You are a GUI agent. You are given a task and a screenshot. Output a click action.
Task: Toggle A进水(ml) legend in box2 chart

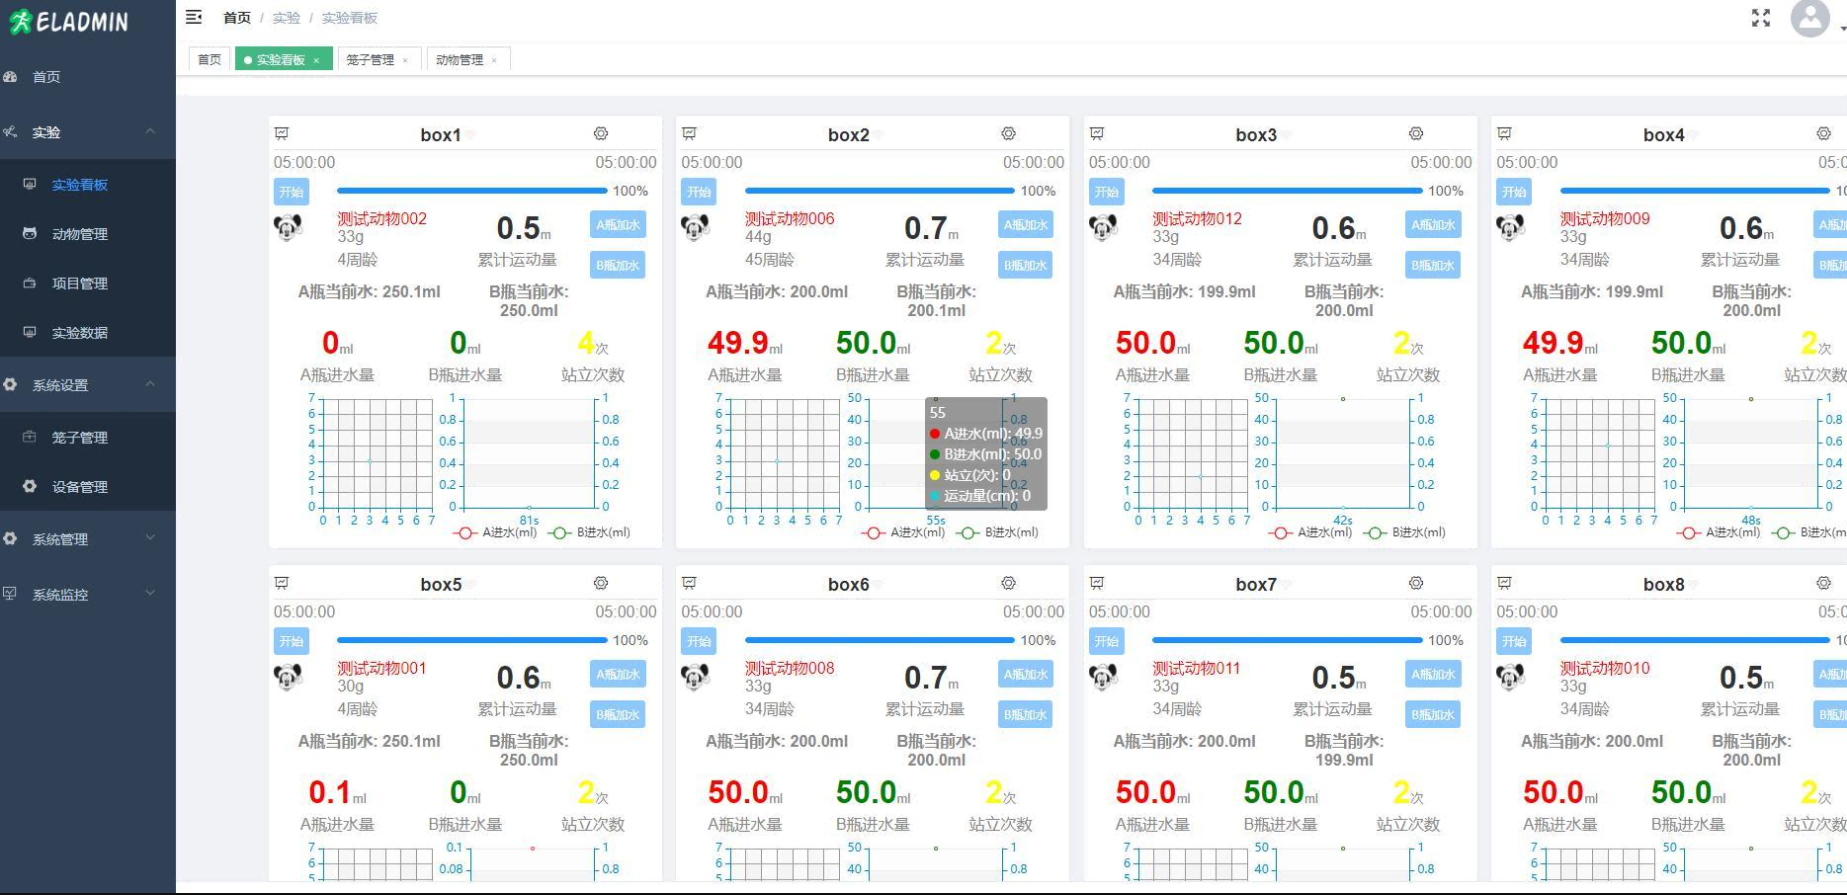tap(903, 533)
